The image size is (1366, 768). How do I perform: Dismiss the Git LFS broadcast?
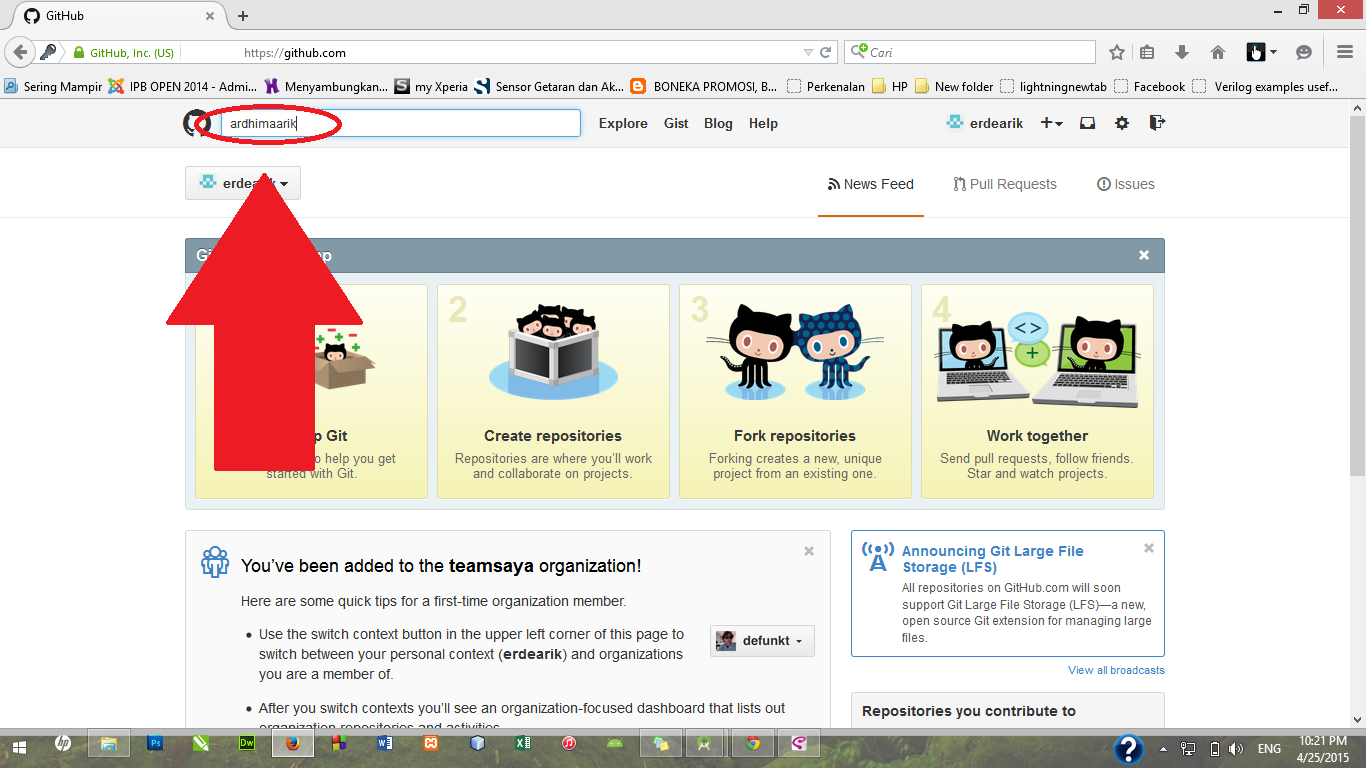pos(1149,548)
